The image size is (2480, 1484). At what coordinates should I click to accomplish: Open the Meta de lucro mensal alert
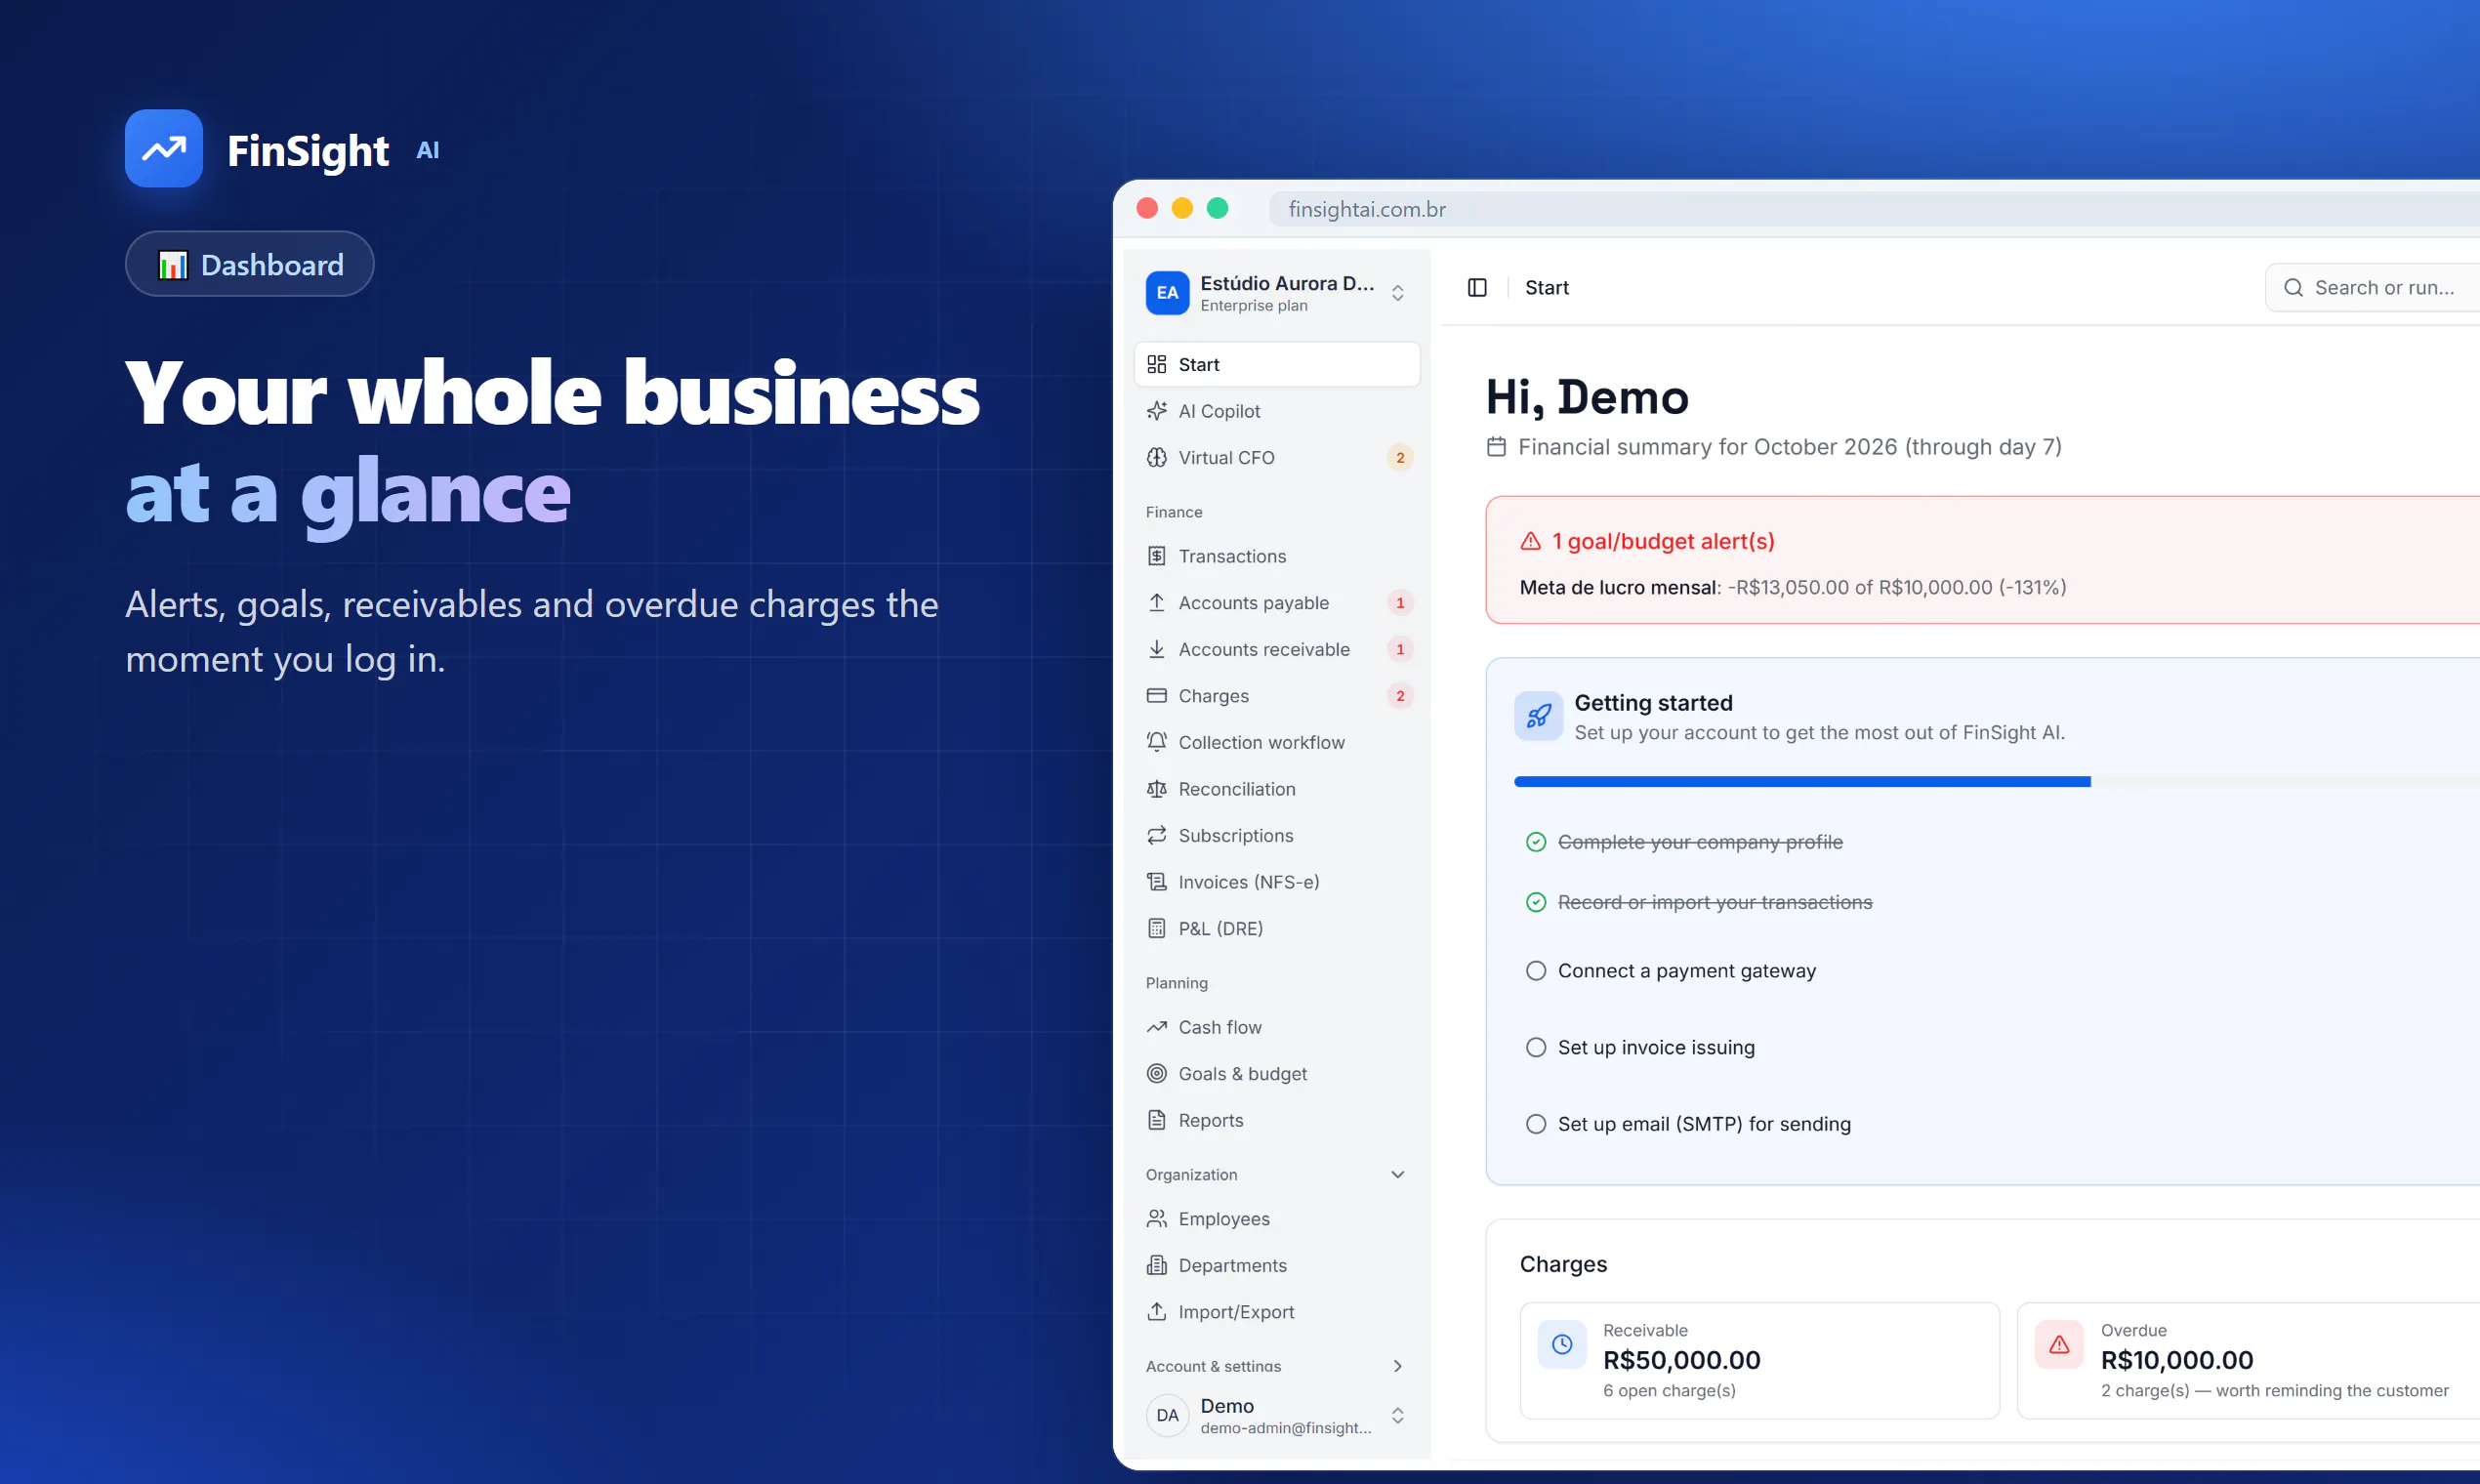tap(1793, 587)
